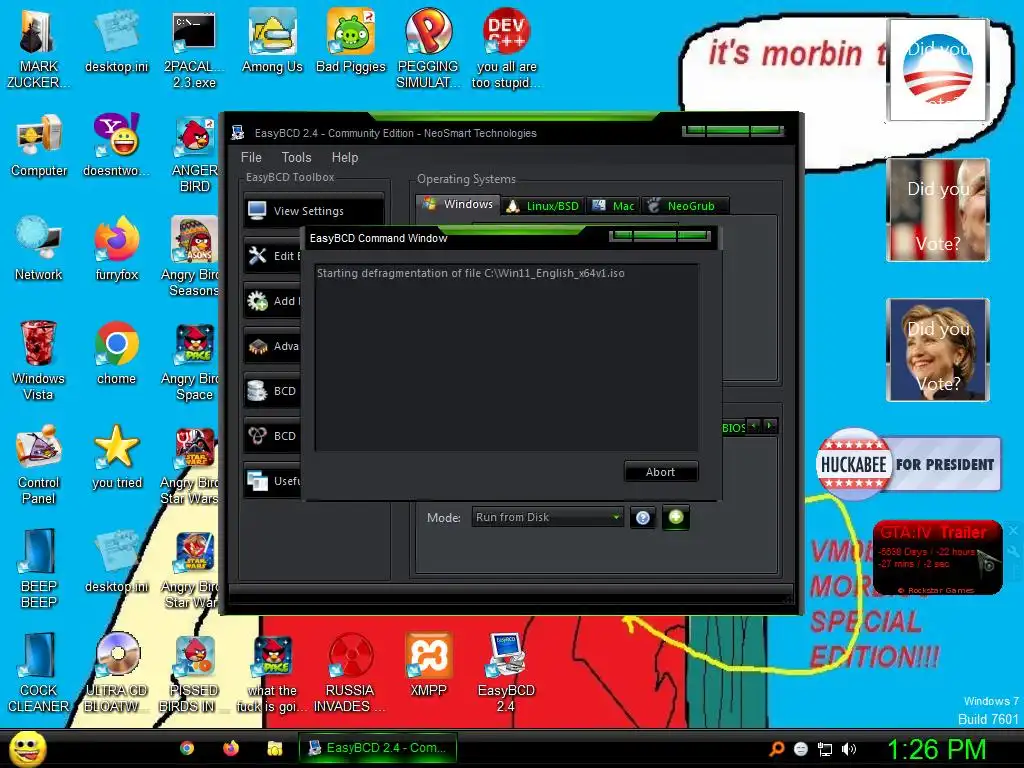Click the blue help icon beside Mode

pos(643,518)
